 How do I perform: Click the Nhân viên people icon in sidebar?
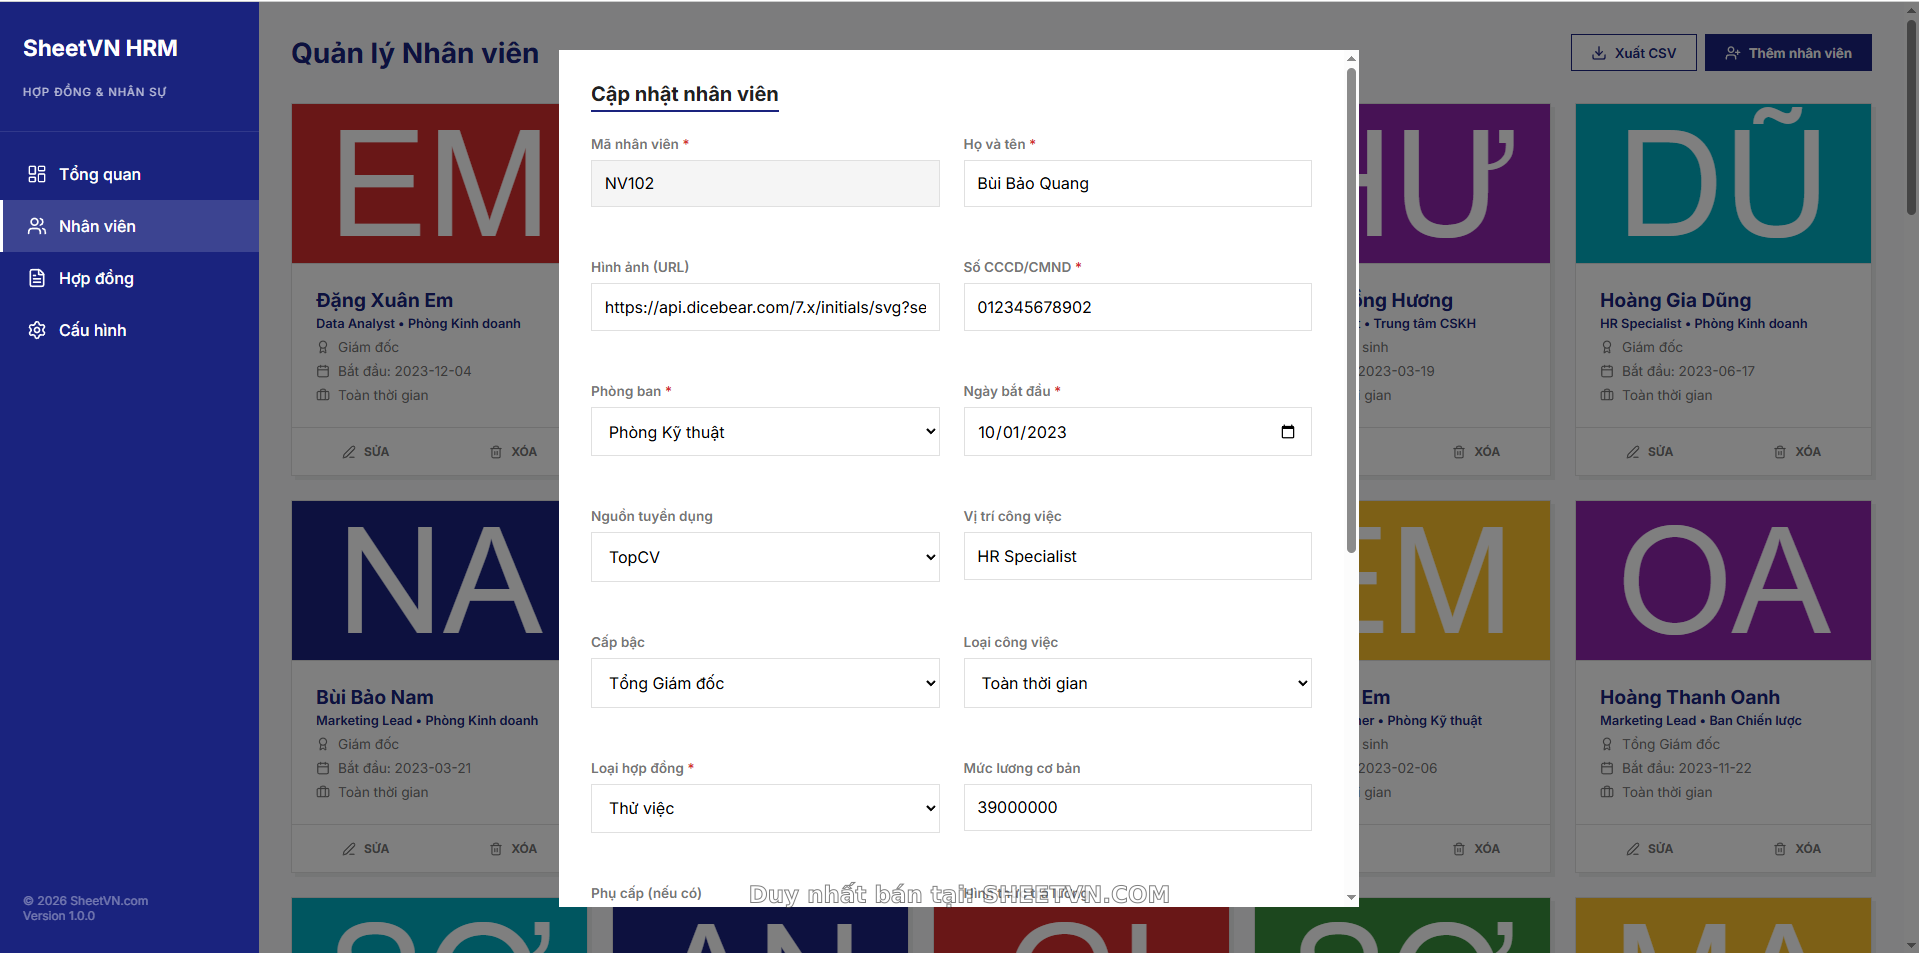37,226
